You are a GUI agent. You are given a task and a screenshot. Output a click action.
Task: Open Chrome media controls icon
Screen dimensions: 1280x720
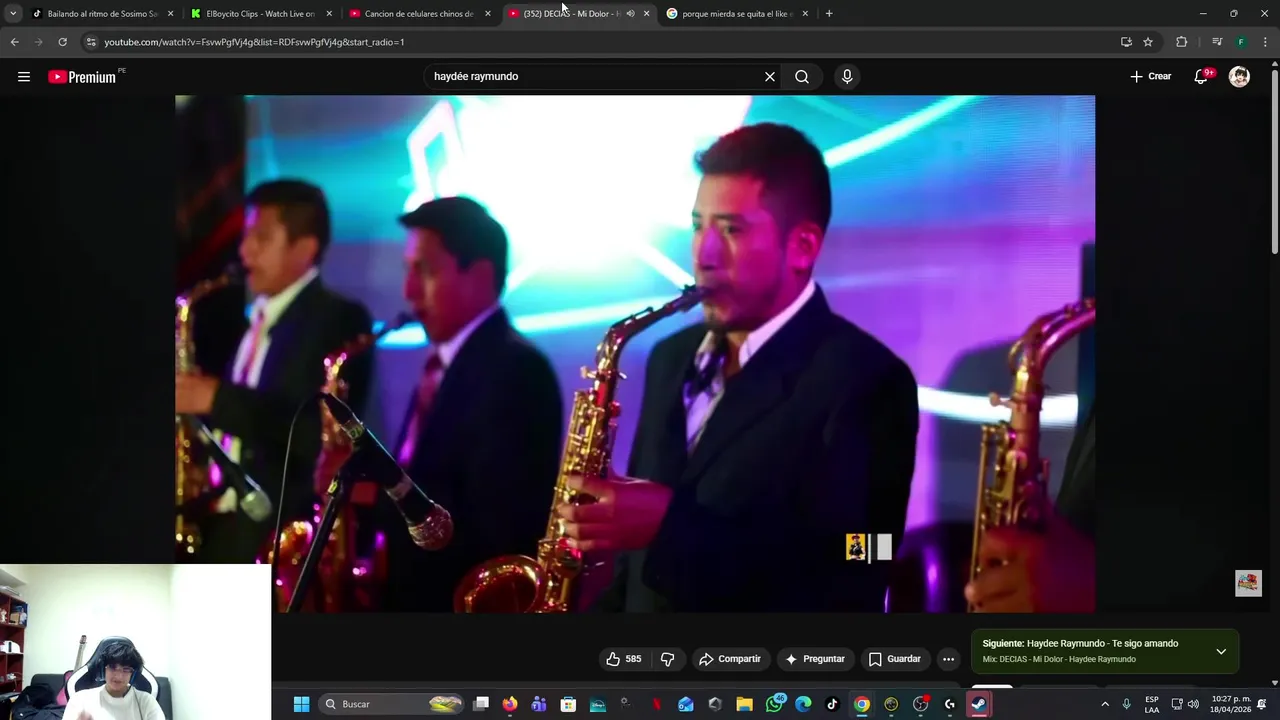[1217, 42]
